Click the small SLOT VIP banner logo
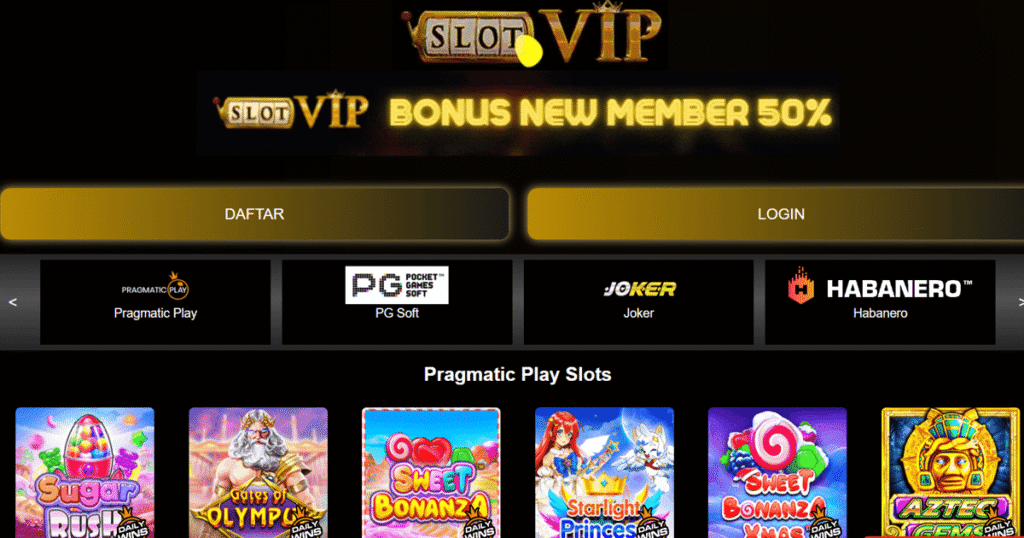Image resolution: width=1024 pixels, height=538 pixels. tap(291, 112)
